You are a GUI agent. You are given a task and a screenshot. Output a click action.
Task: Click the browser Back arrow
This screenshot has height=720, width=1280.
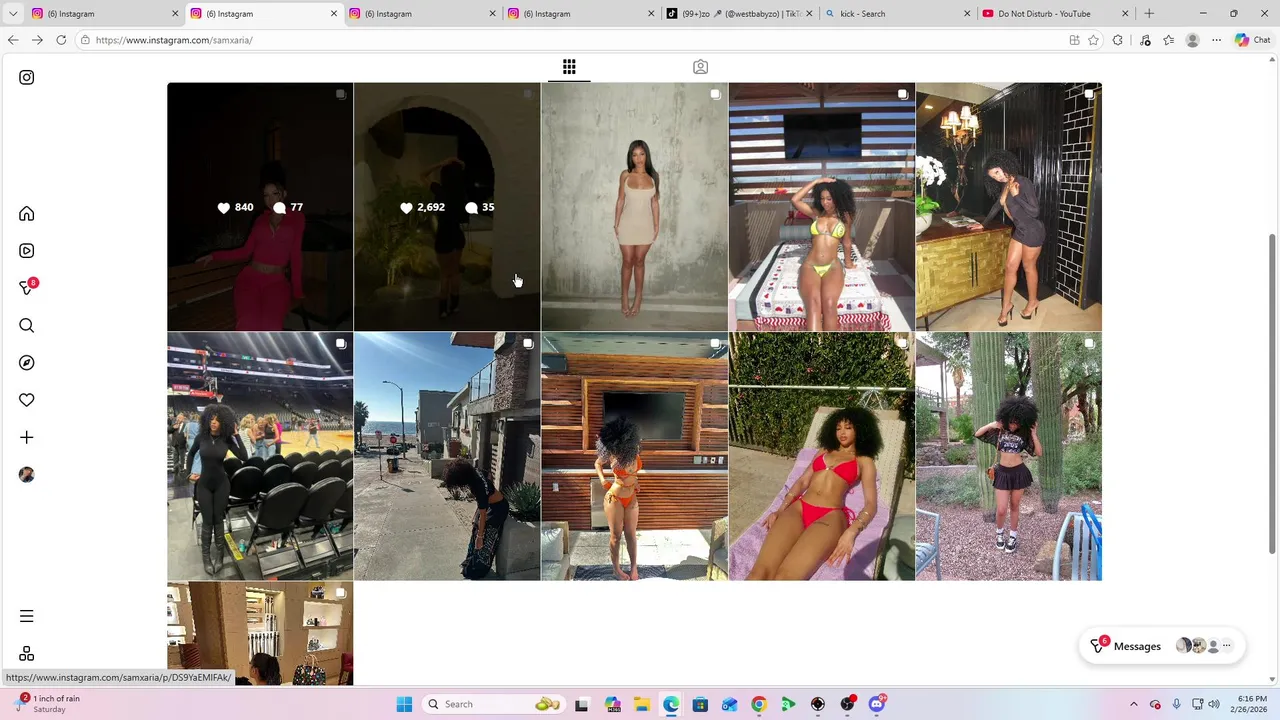click(x=13, y=40)
